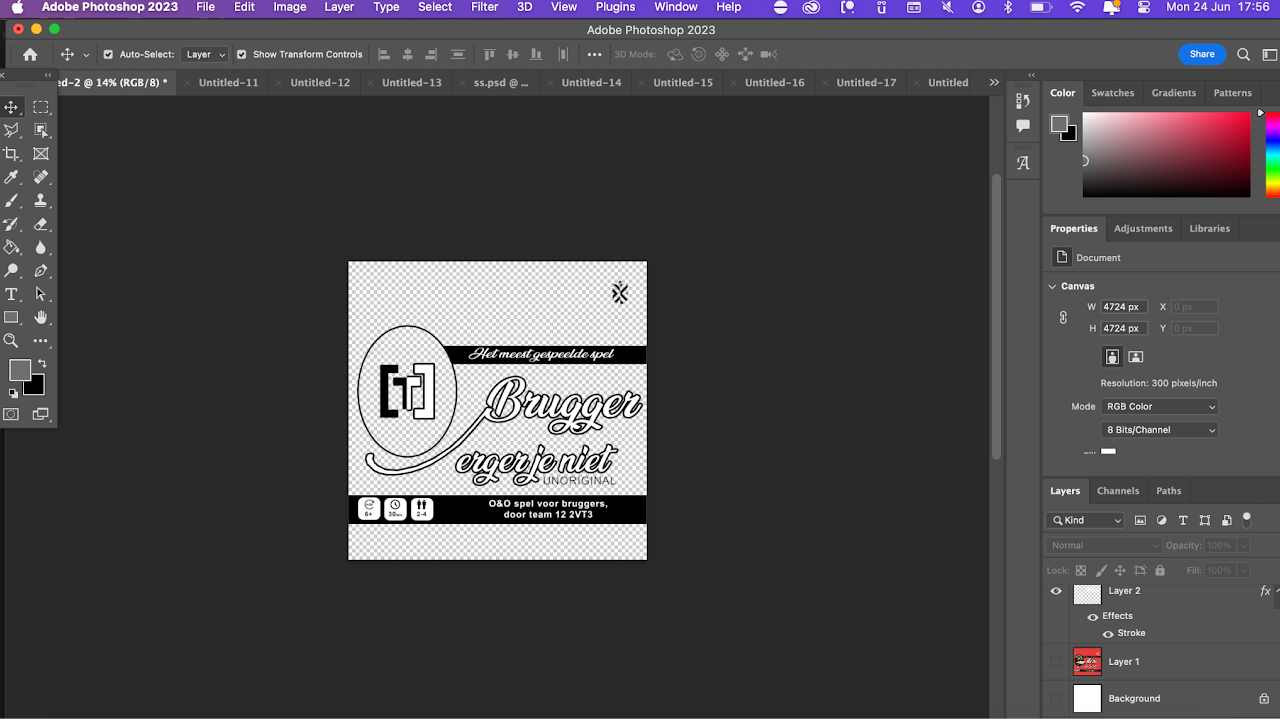Select the Brush tool
This screenshot has height=719, width=1280.
(x=12, y=201)
